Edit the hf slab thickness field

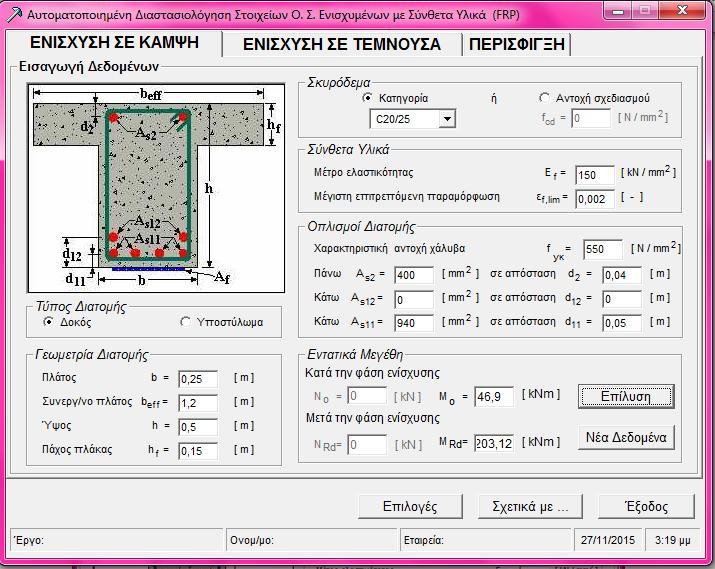[x=198, y=451]
